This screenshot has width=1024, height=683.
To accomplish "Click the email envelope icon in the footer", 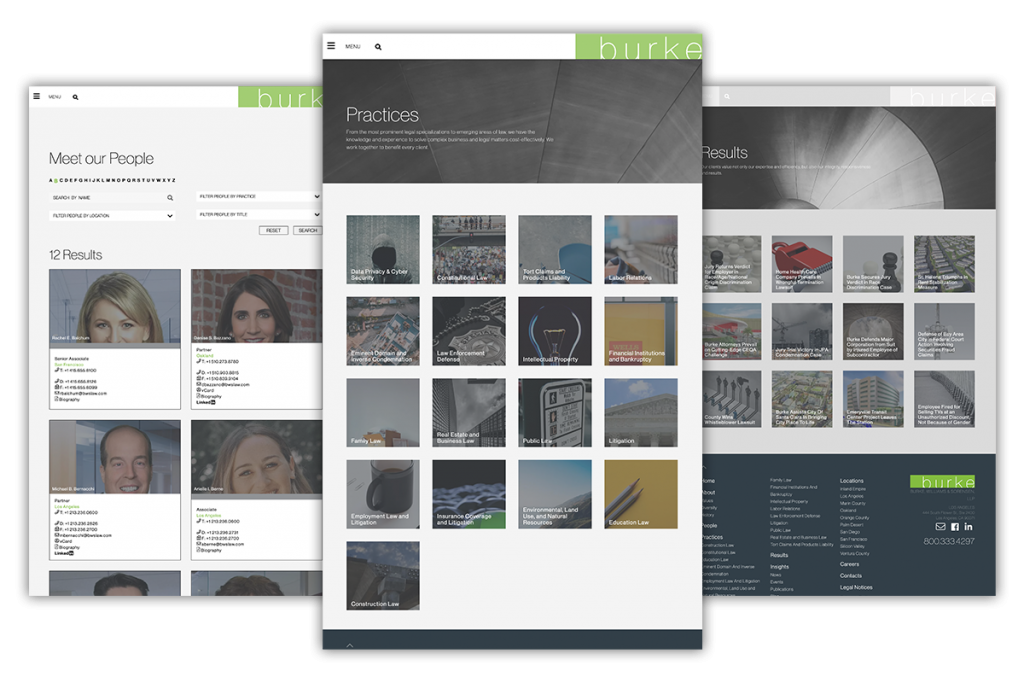I will coord(941,527).
